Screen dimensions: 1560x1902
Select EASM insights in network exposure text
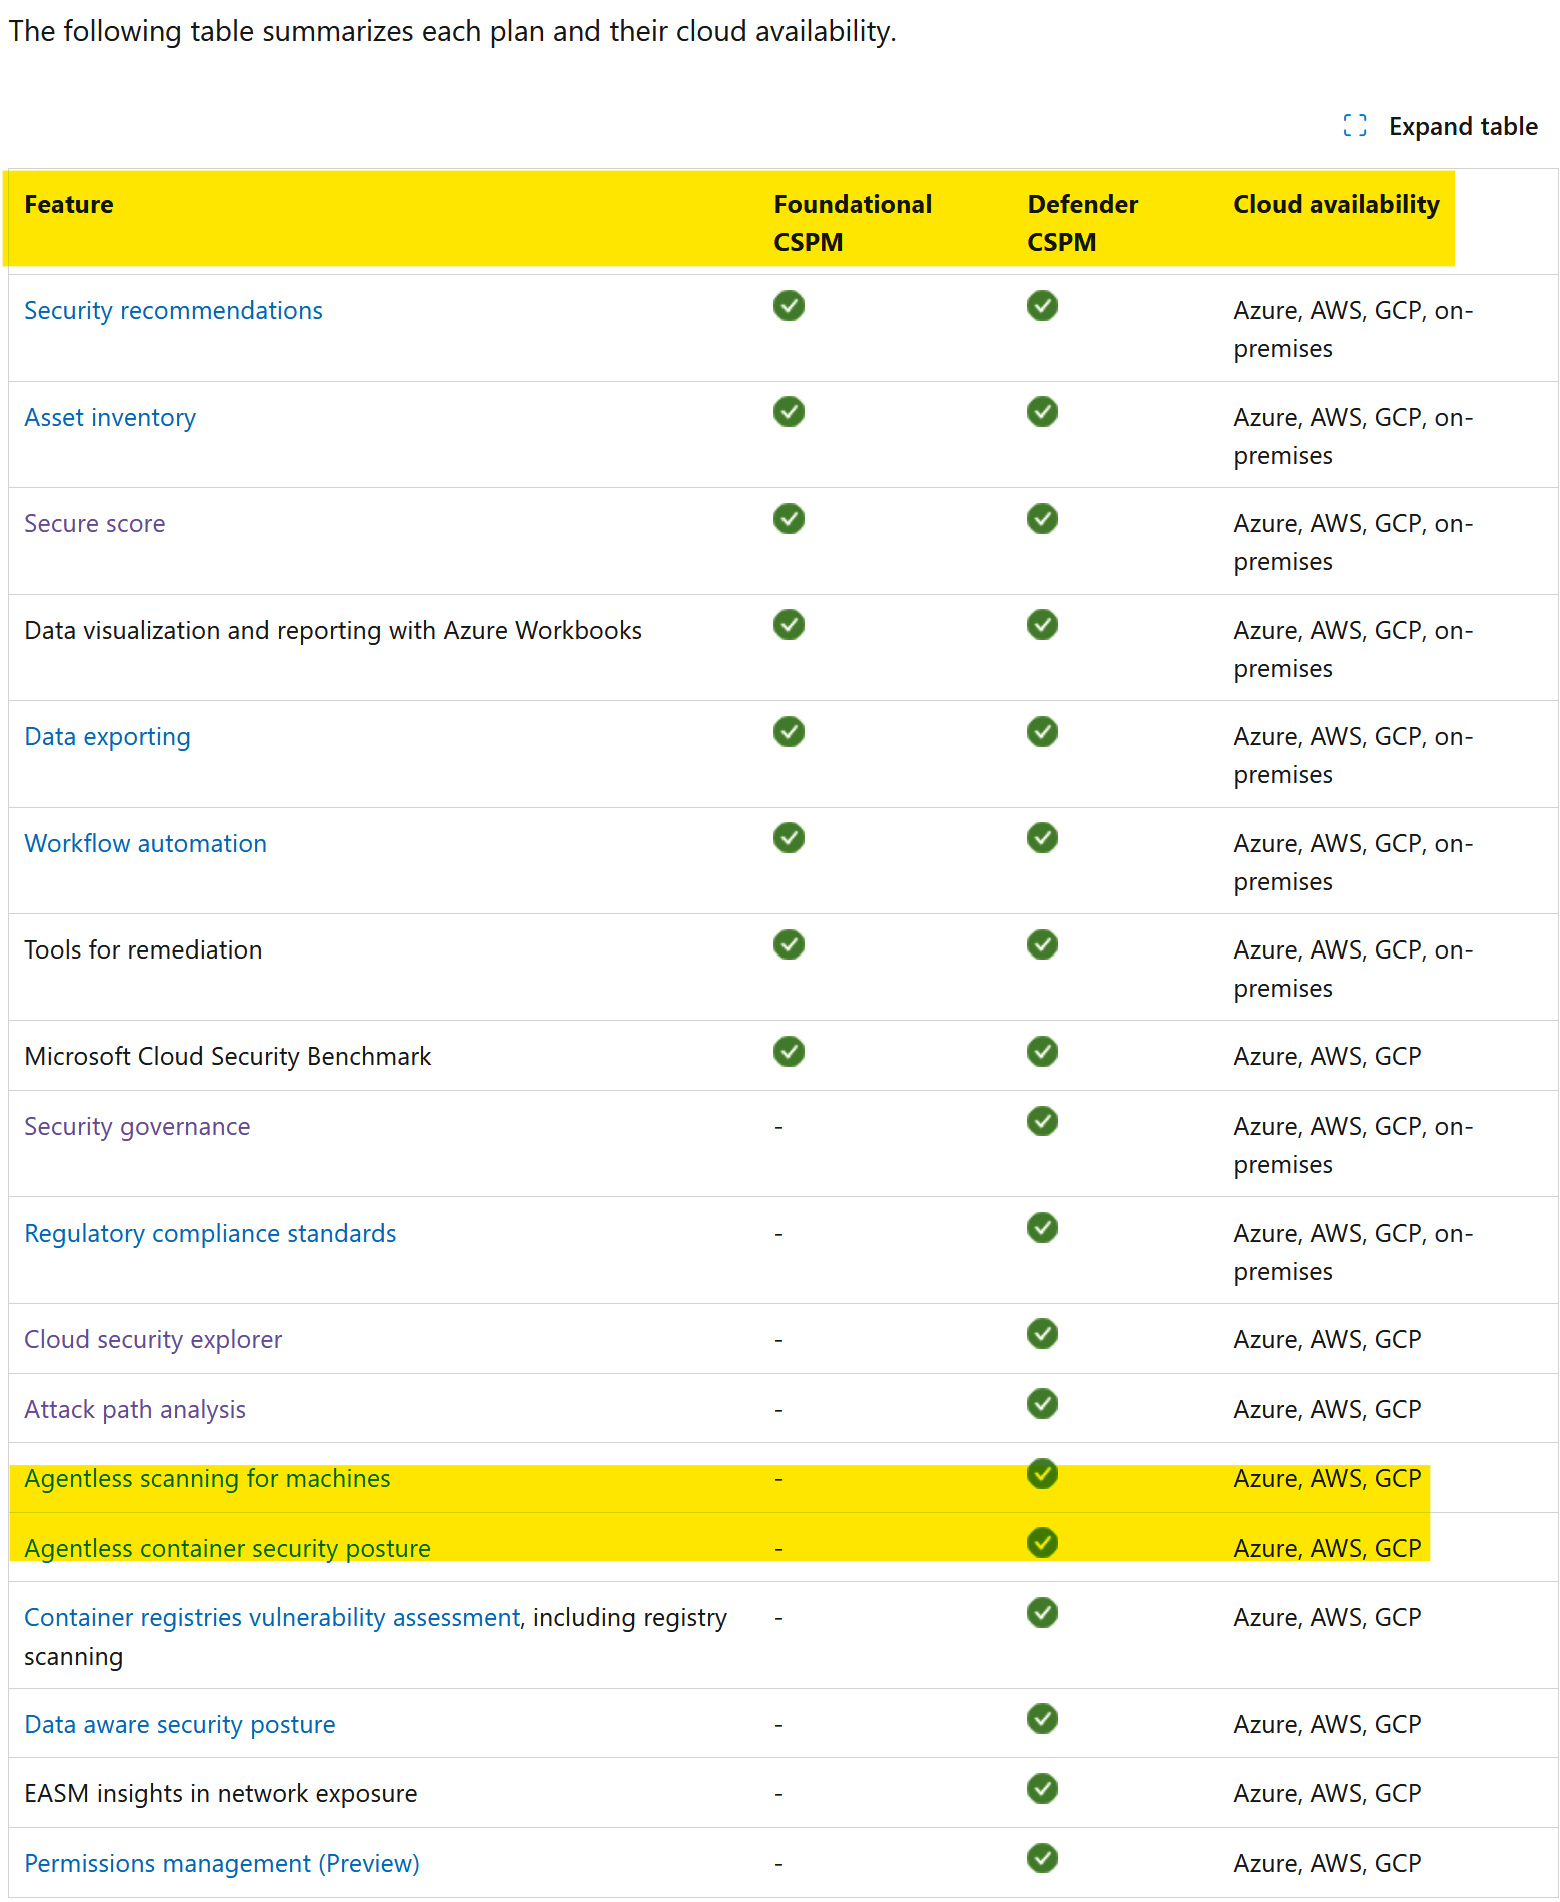(221, 1794)
